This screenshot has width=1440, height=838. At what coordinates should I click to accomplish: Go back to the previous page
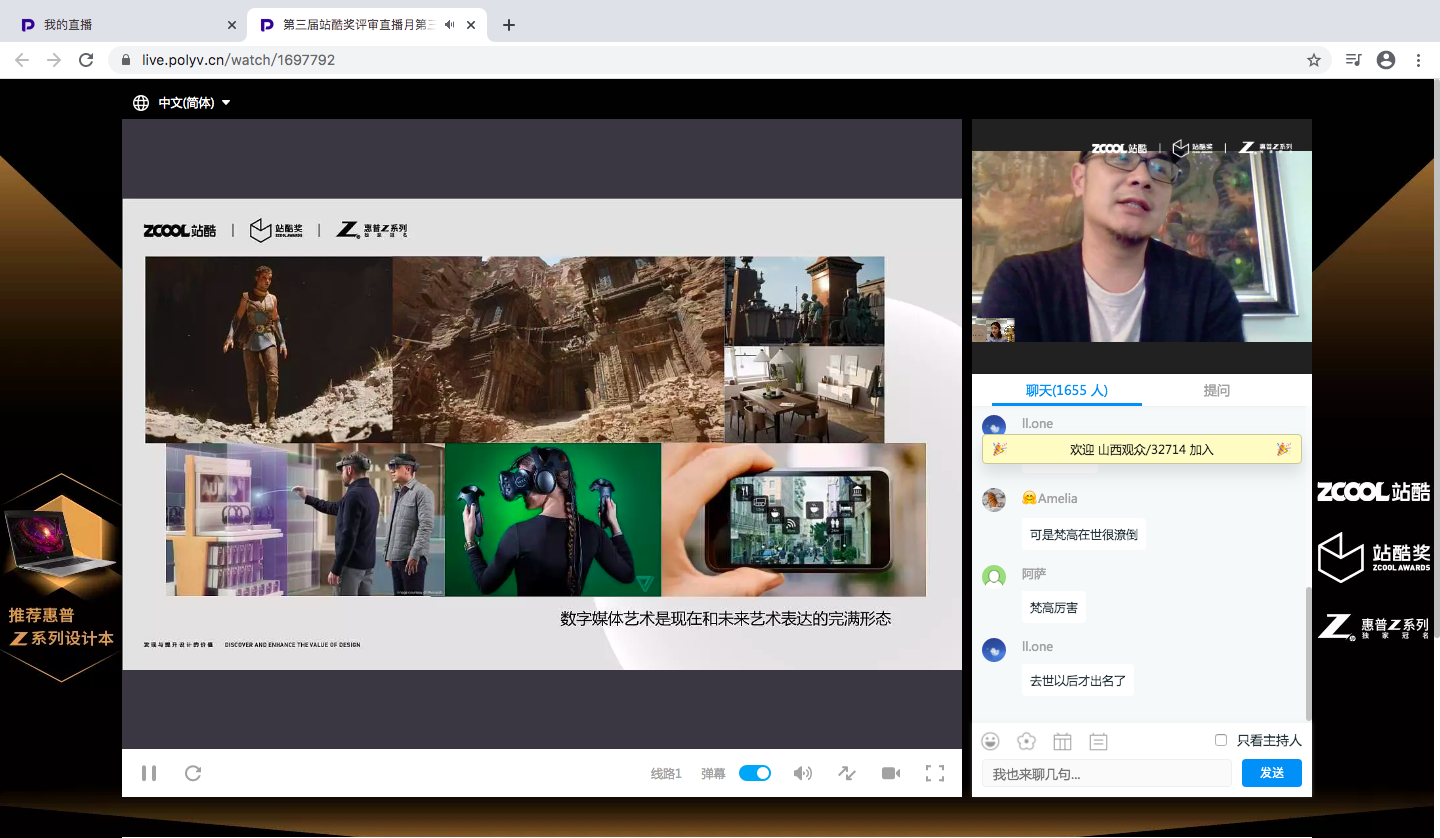[x=22, y=60]
